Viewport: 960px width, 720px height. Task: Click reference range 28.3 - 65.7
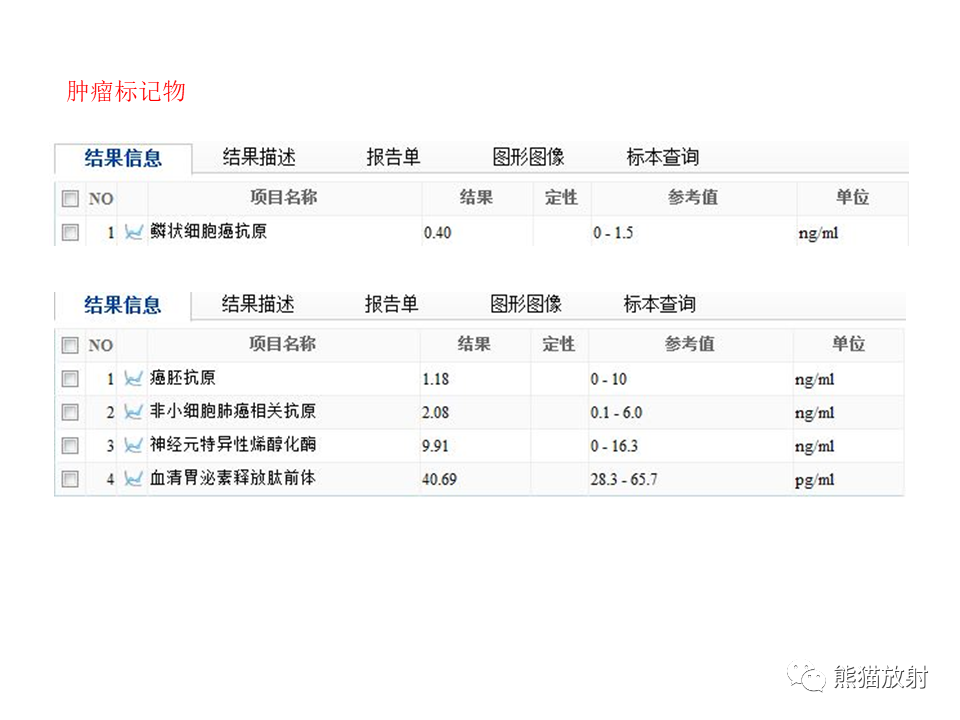[x=624, y=479]
